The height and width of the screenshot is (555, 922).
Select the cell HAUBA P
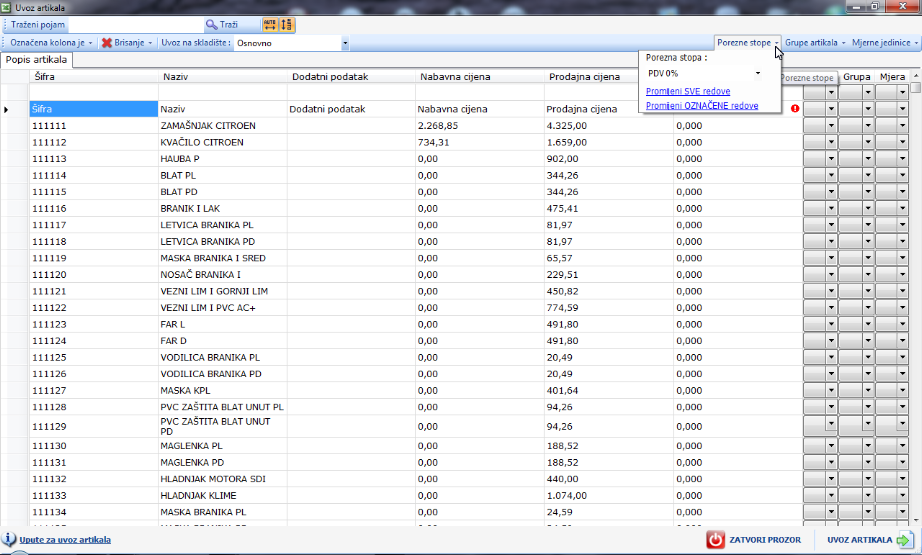223,159
